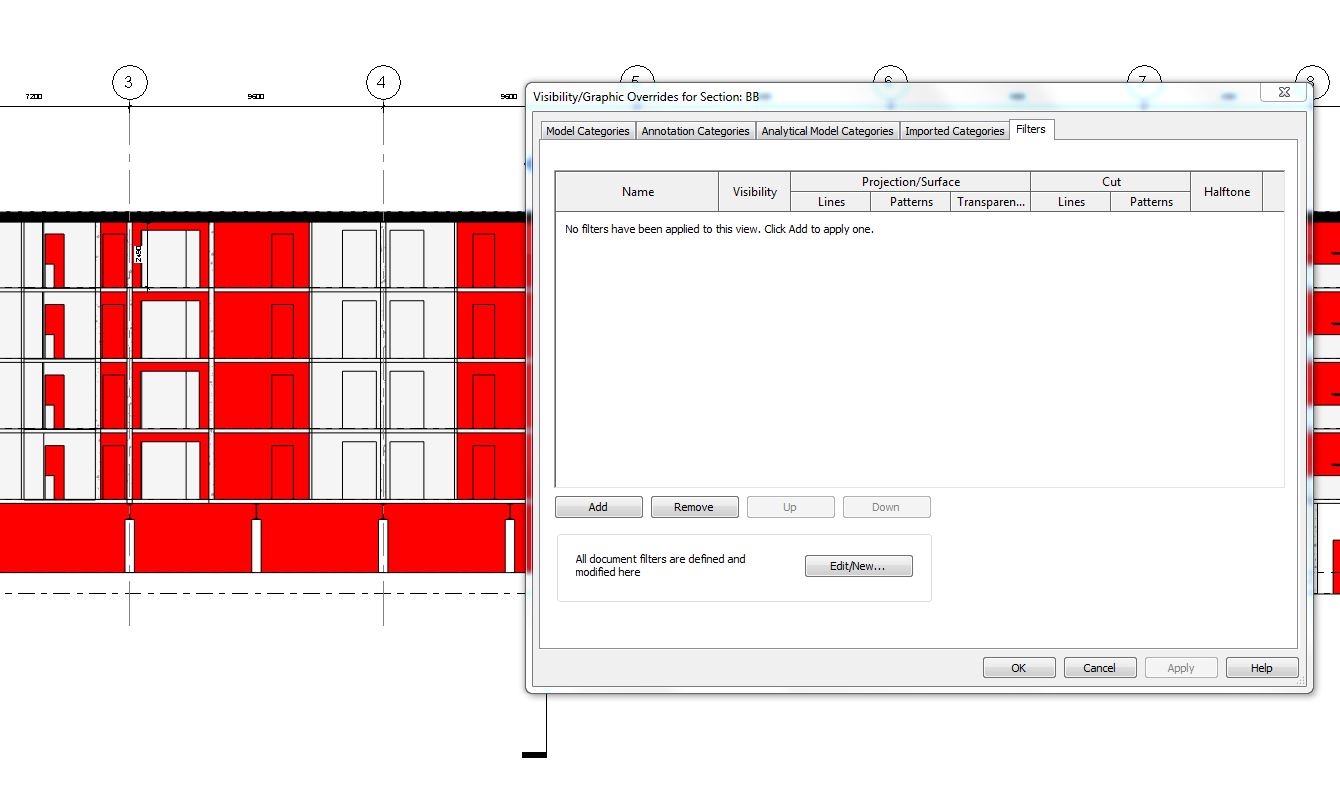Viewport: 1340px width, 797px height.
Task: Go to the Imported Categories tab
Action: point(954,131)
